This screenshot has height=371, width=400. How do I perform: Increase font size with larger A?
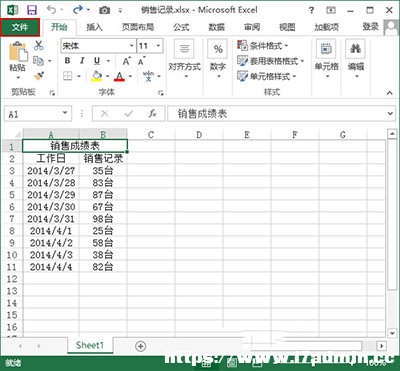pyautogui.click(x=126, y=61)
